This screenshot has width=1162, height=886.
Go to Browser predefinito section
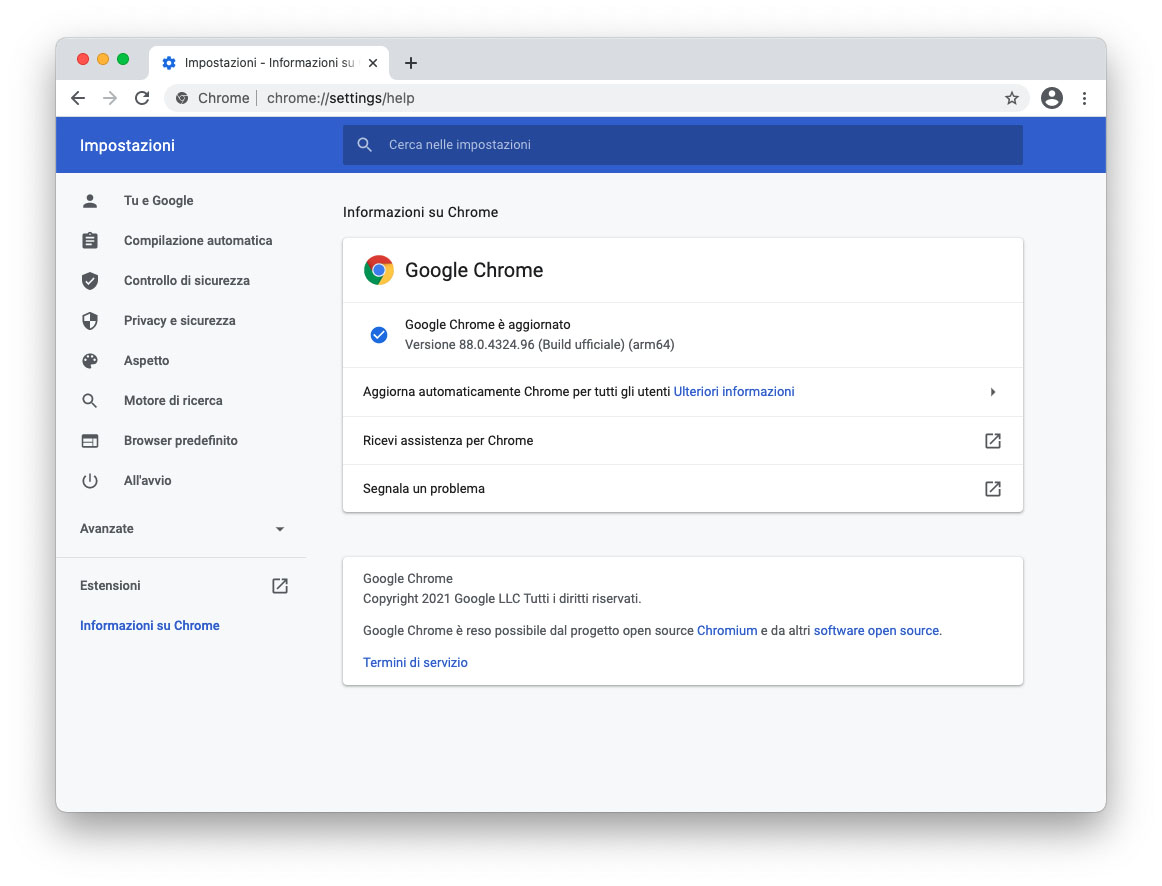[x=180, y=441]
